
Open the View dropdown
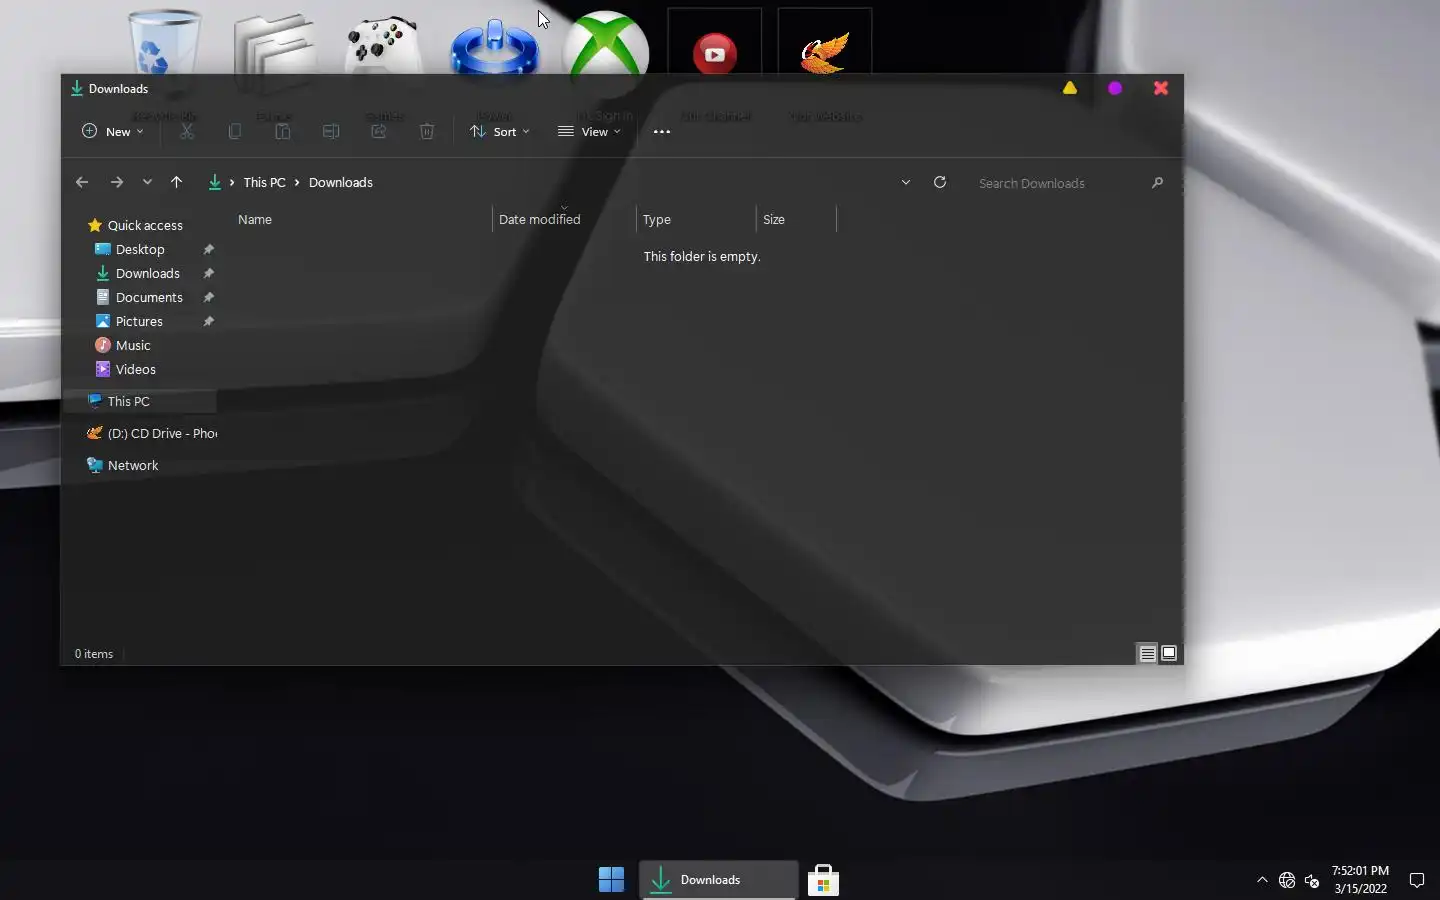589,131
